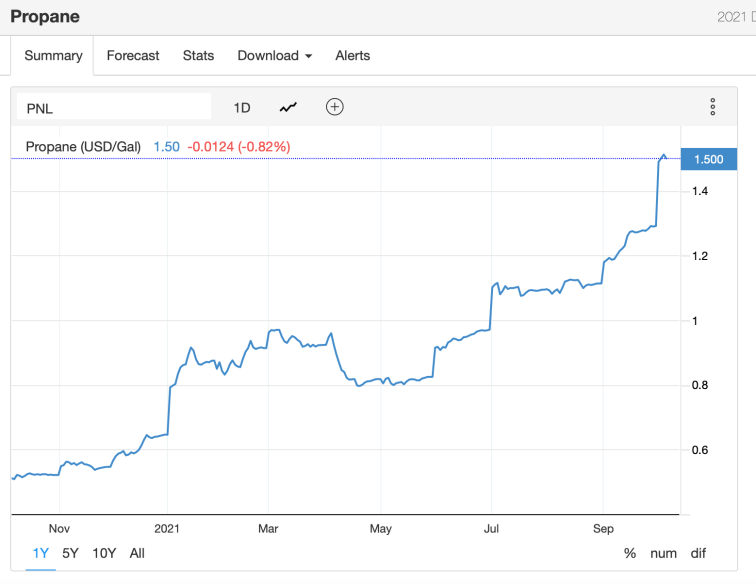Image resolution: width=756 pixels, height=585 pixels.
Task: Open the 1D interval selector
Action: (x=242, y=107)
